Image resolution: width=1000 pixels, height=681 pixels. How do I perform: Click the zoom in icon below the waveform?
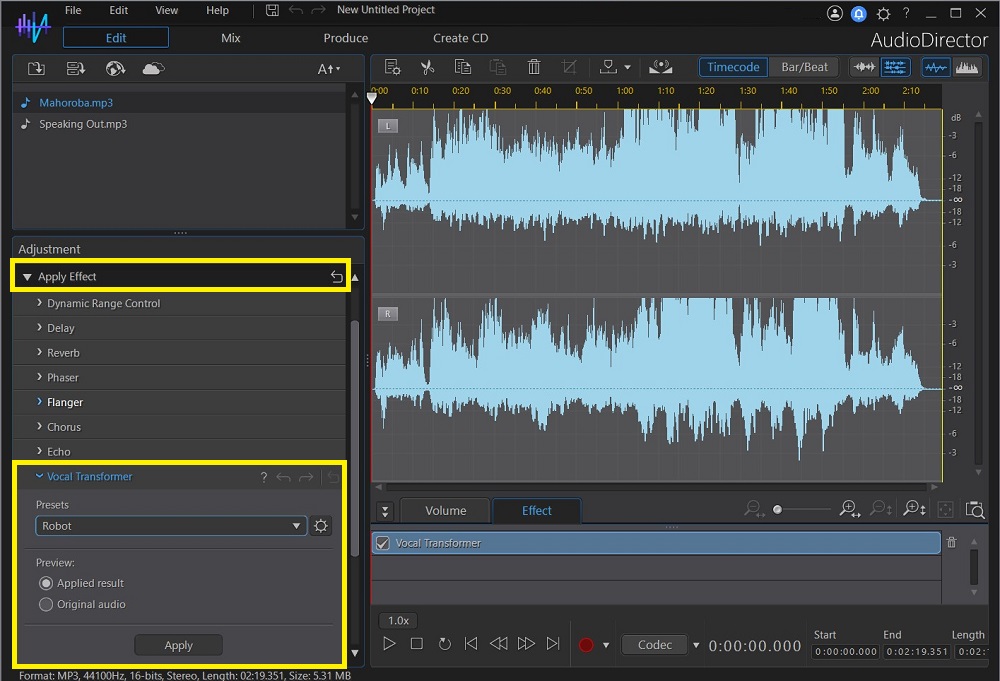point(849,509)
